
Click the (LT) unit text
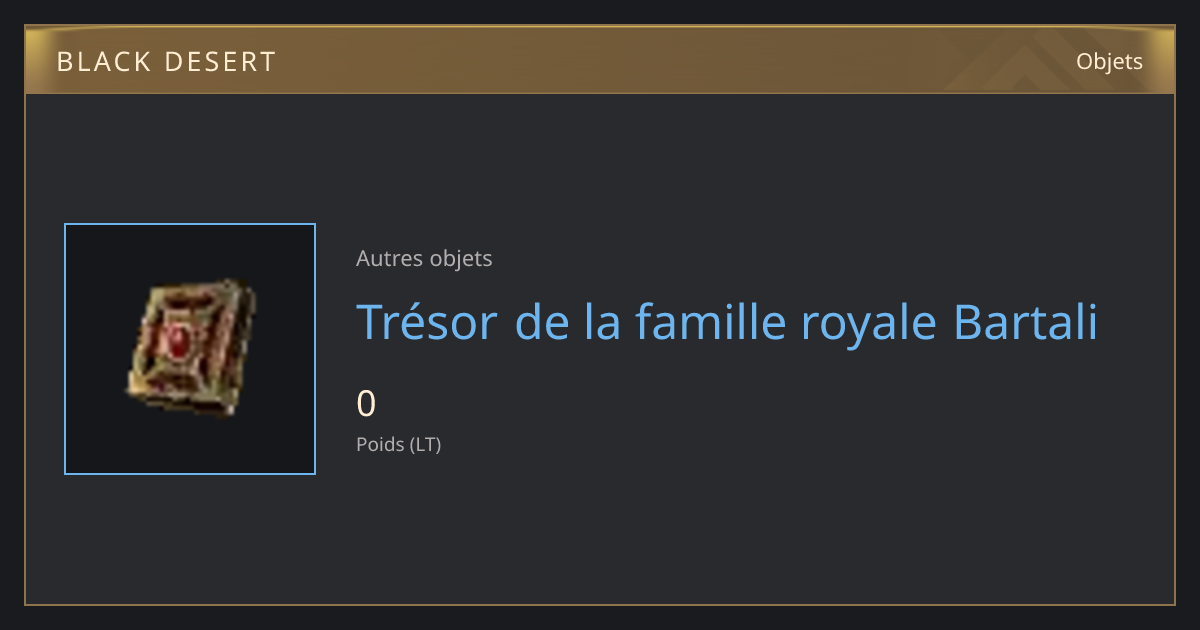pos(425,444)
